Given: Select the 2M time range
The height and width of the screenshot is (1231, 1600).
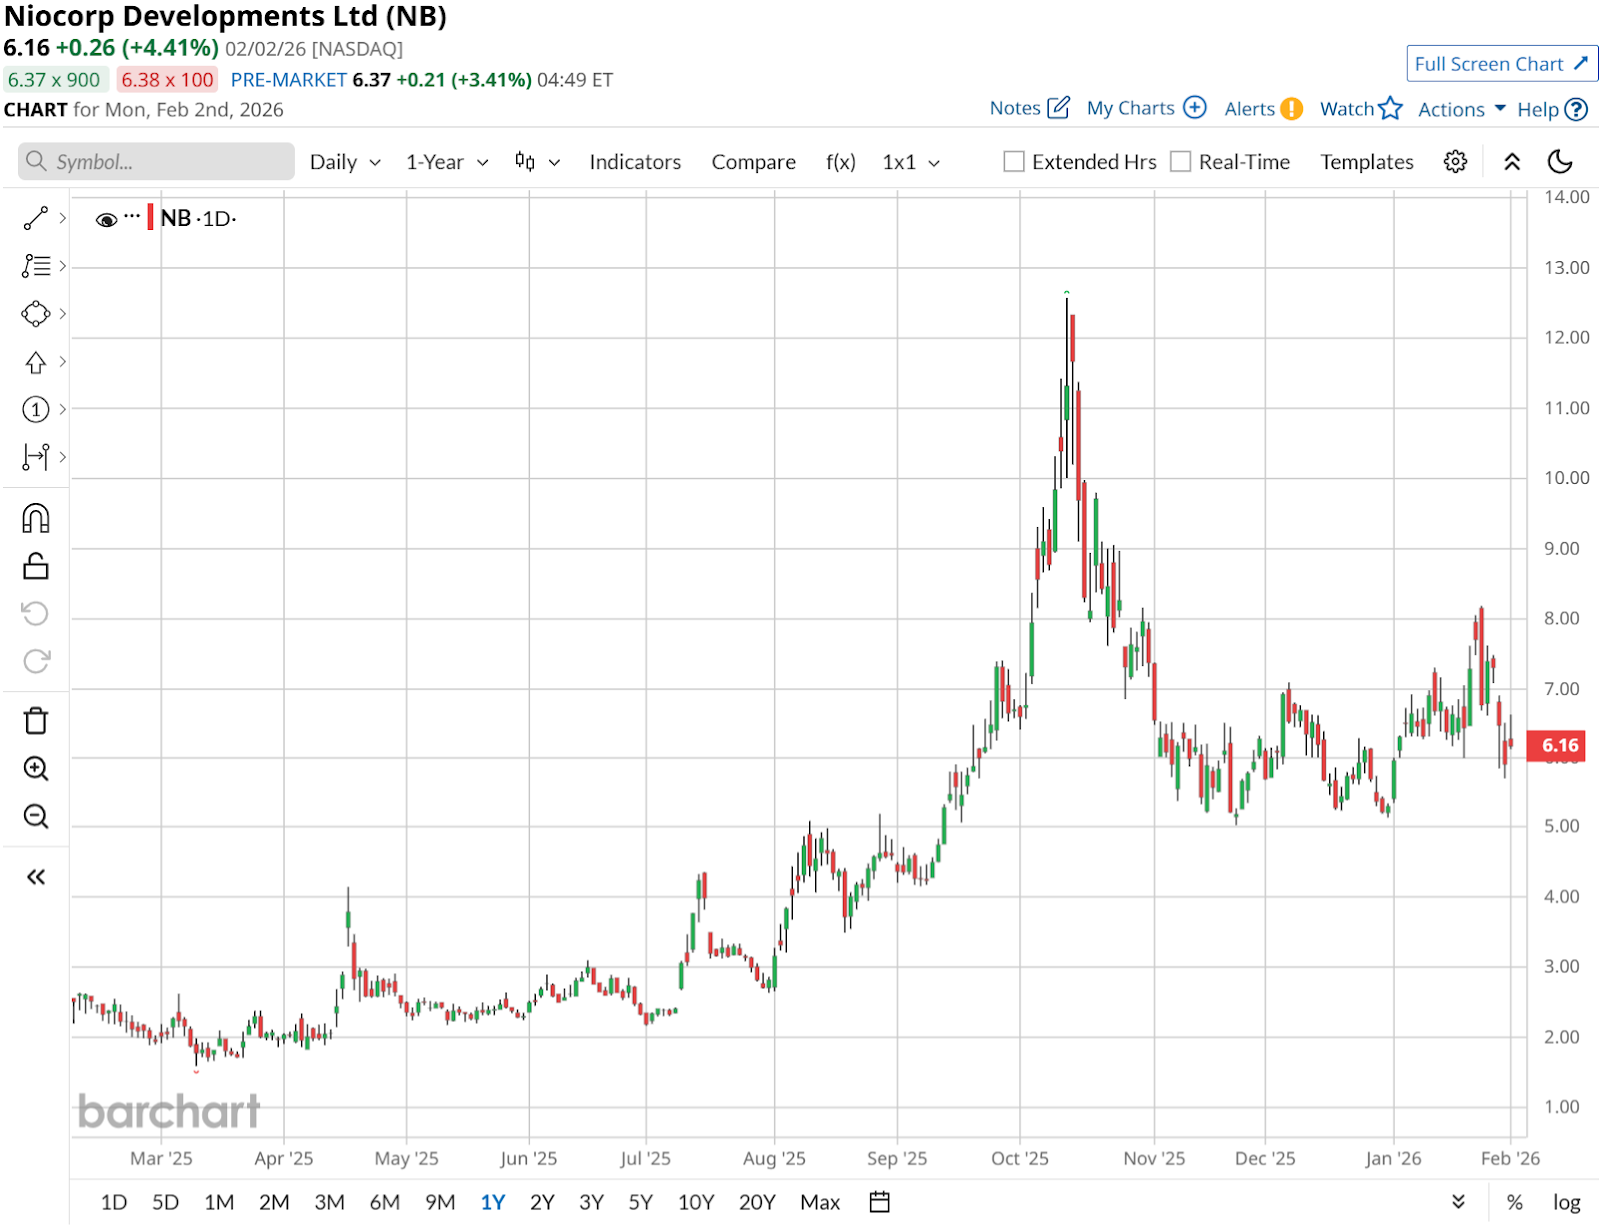Looking at the screenshot, I should coord(274,1202).
